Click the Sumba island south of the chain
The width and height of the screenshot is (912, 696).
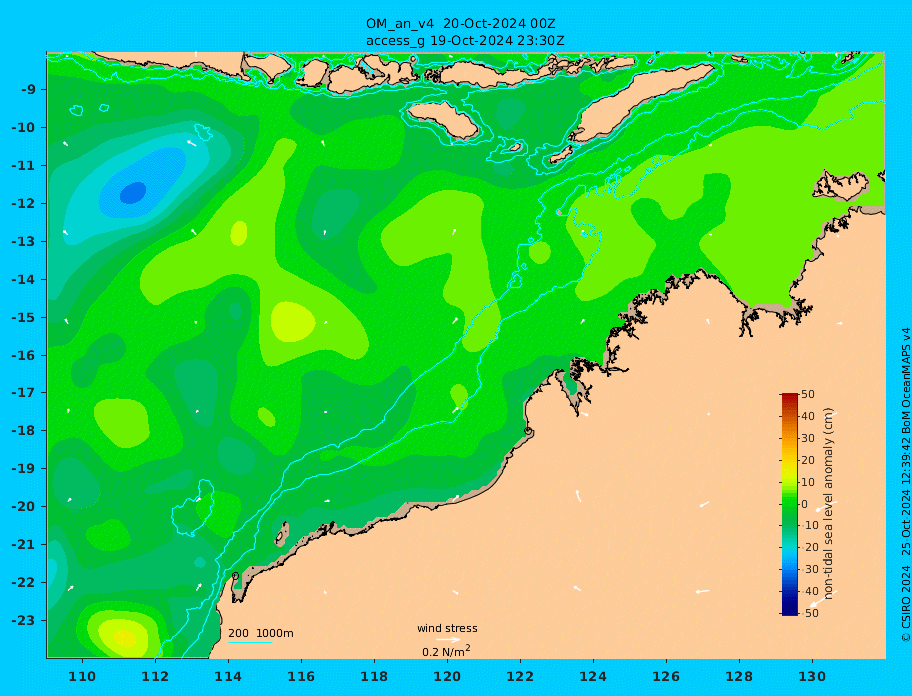443,120
